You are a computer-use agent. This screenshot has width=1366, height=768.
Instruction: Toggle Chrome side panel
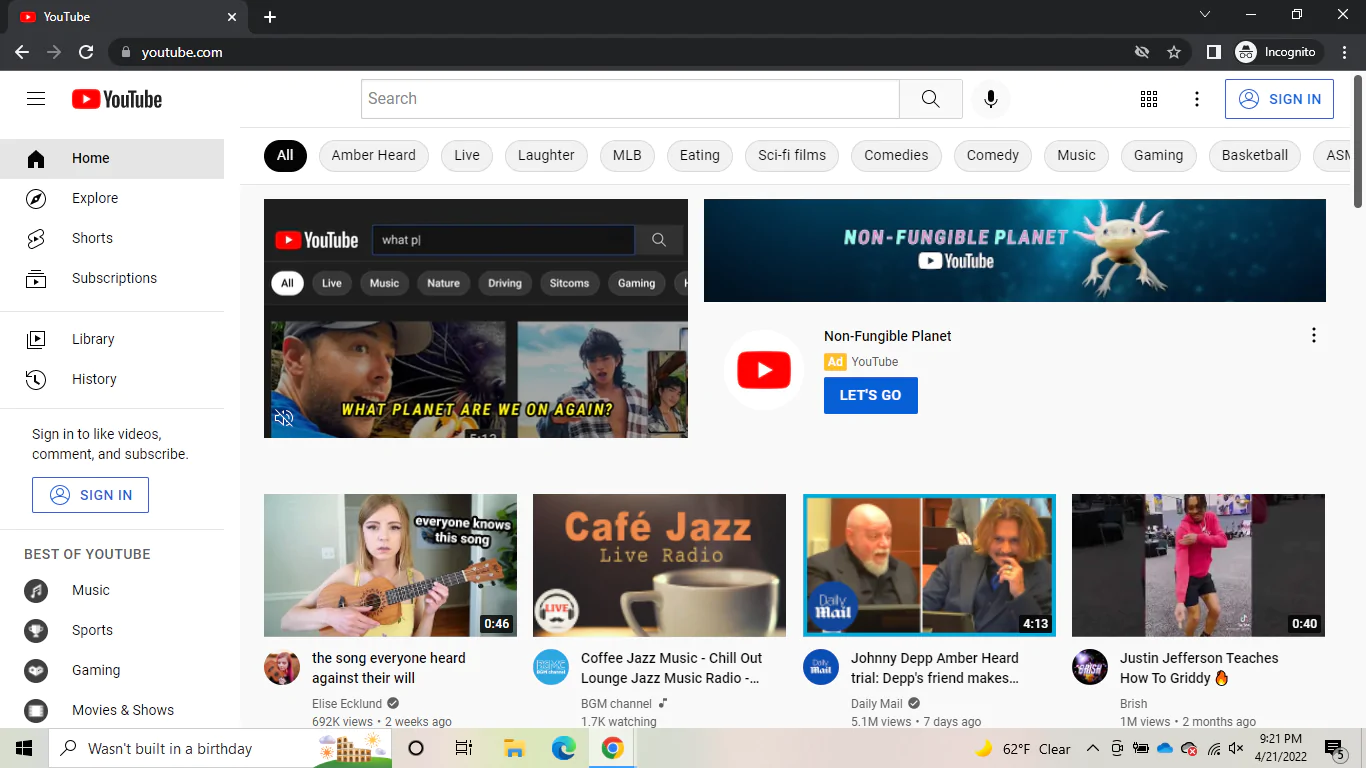coord(1213,52)
